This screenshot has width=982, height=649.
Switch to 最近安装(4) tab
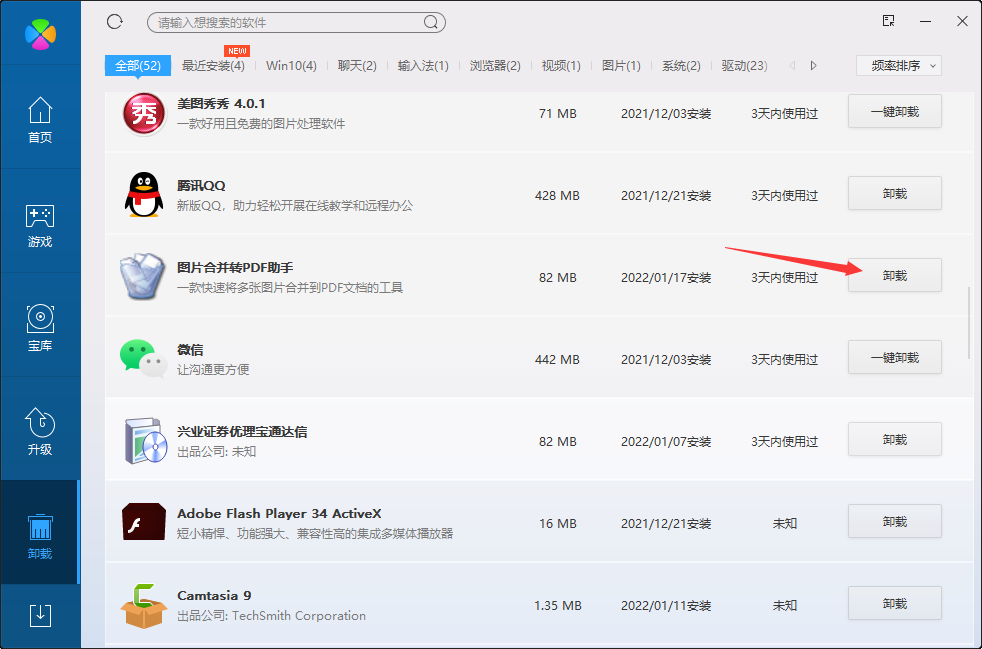(x=213, y=65)
